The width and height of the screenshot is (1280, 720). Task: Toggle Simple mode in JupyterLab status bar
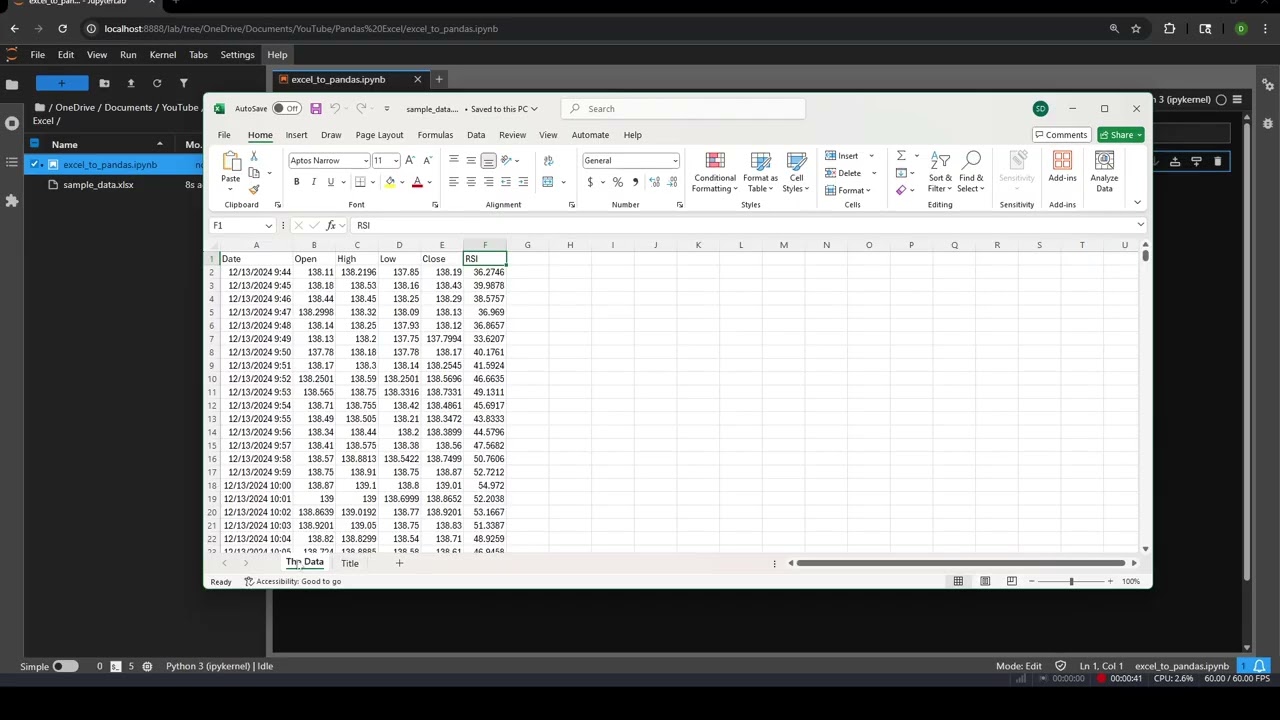tap(64, 666)
